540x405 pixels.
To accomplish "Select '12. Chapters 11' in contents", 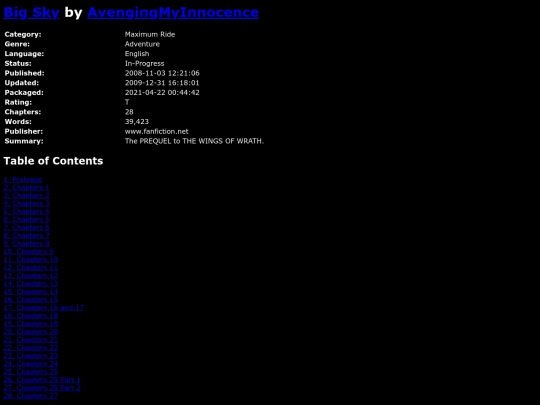I will (31, 268).
